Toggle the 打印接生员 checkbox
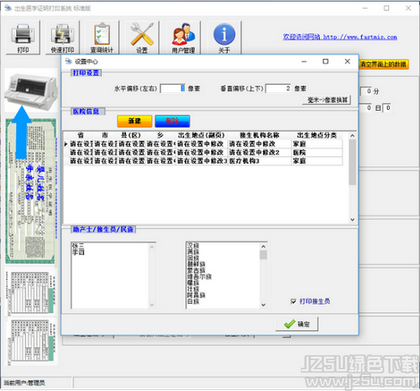420x391 pixels. point(293,301)
